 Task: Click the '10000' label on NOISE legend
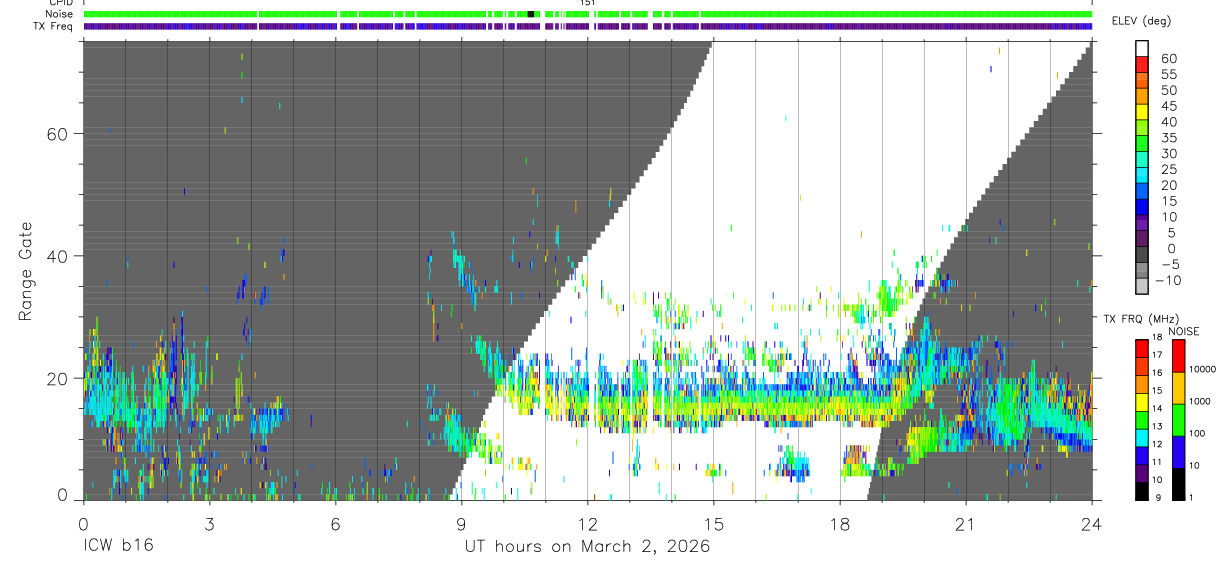click(1202, 369)
